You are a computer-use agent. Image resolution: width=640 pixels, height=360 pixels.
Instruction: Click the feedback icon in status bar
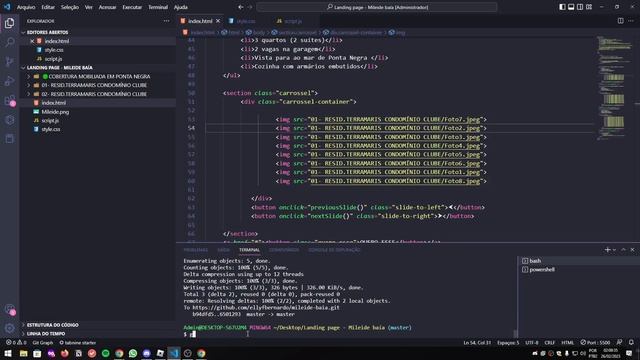620,342
